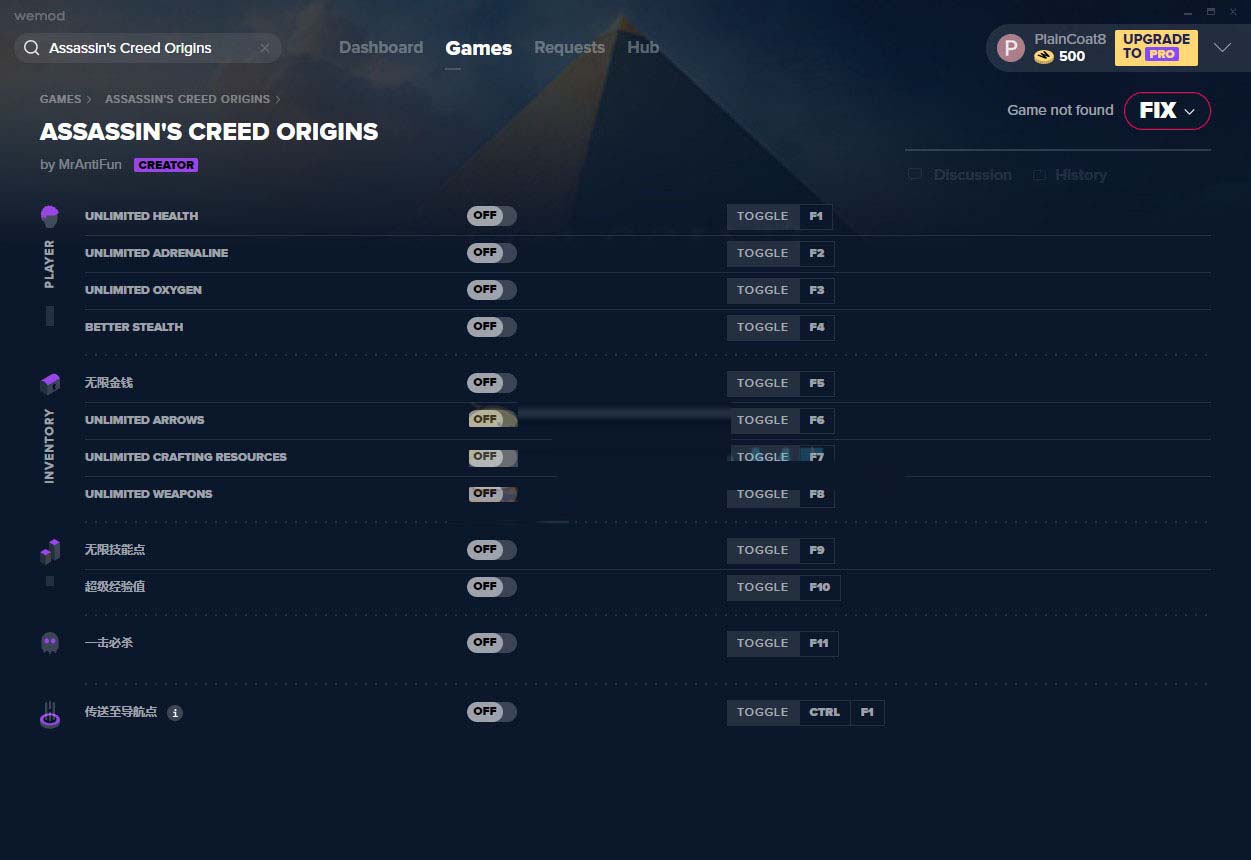1251x860 pixels.
Task: Click the coins icon beside 500
Action: click(1044, 57)
